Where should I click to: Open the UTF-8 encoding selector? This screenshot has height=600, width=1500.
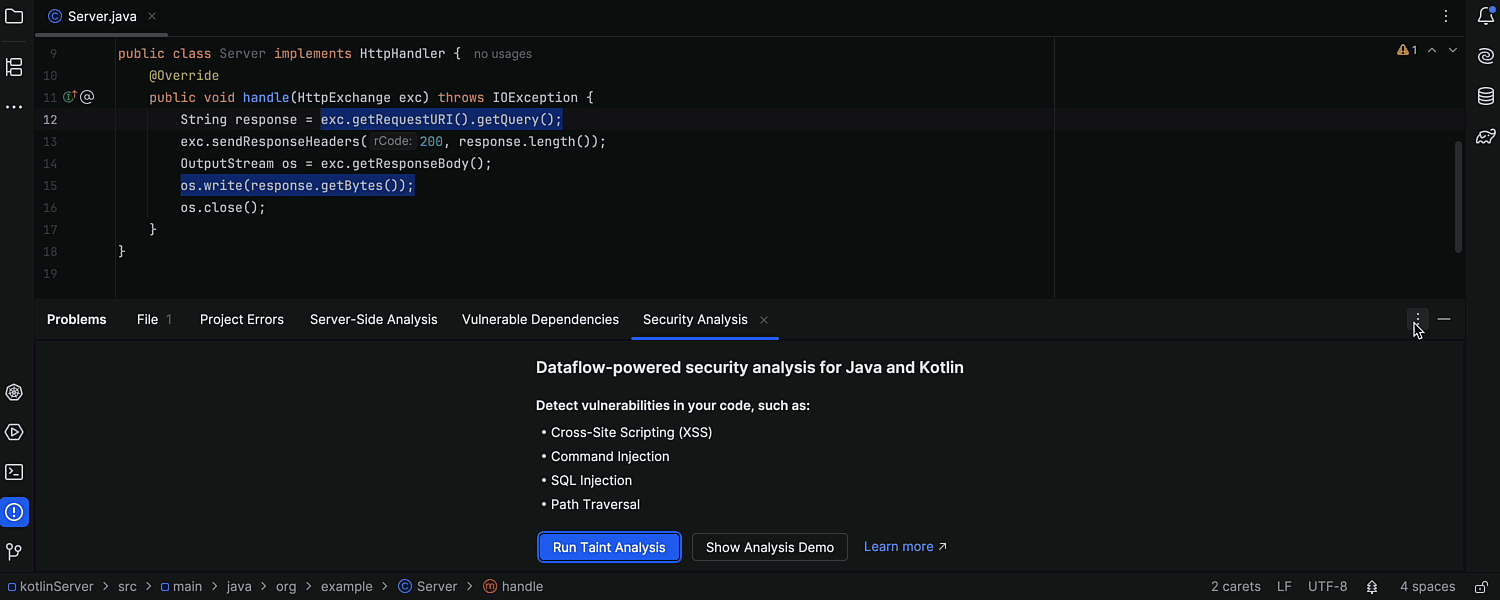pyautogui.click(x=1327, y=587)
